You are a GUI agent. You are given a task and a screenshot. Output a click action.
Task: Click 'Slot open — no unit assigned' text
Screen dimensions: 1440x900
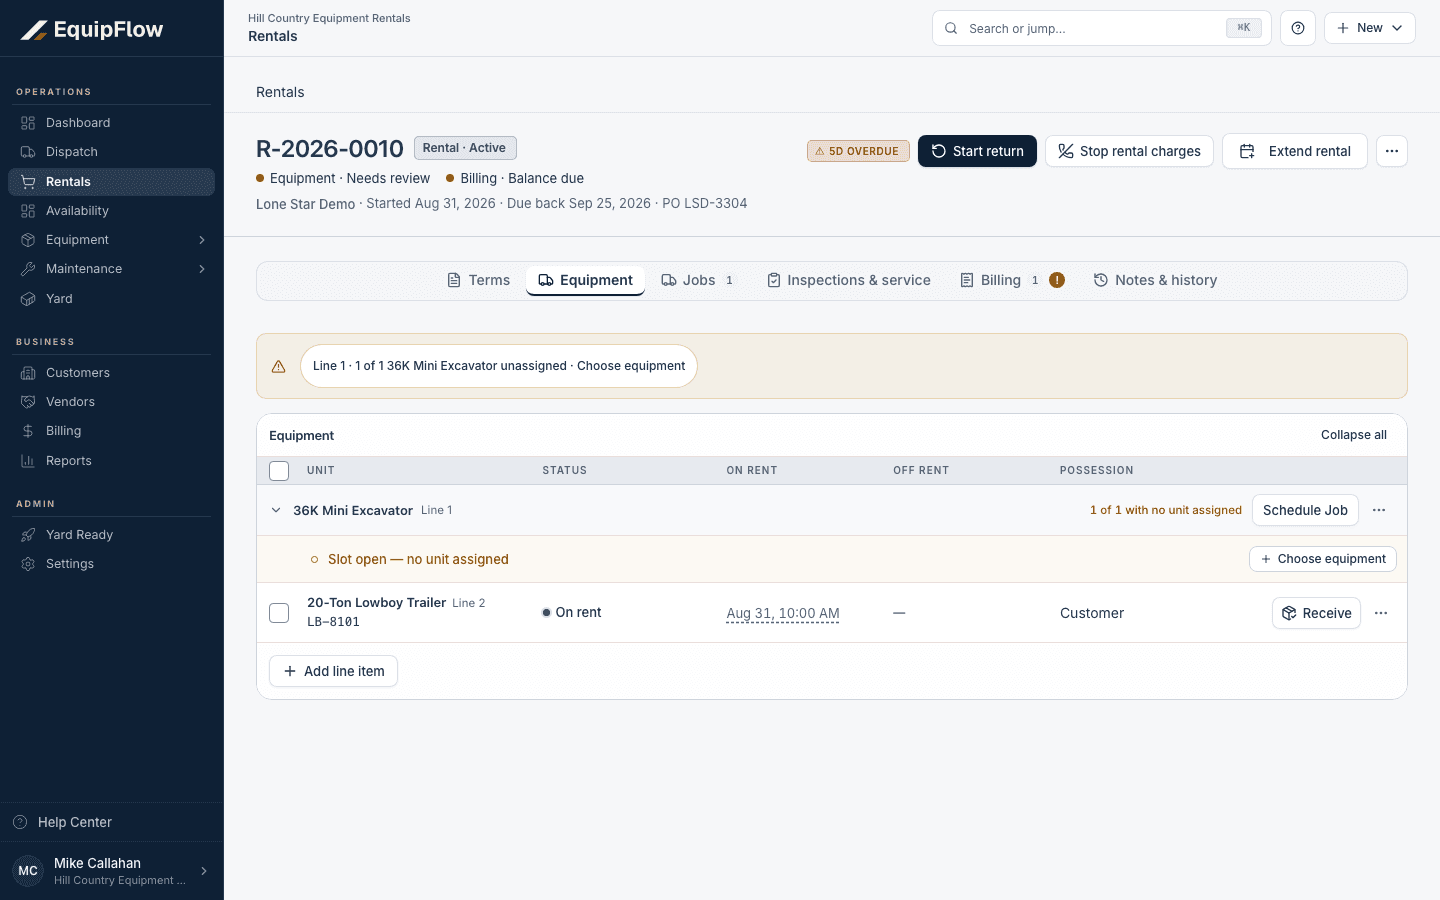tap(418, 559)
